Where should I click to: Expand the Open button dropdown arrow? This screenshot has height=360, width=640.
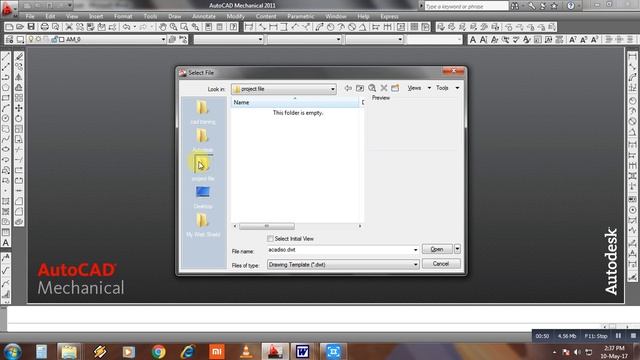click(x=457, y=249)
